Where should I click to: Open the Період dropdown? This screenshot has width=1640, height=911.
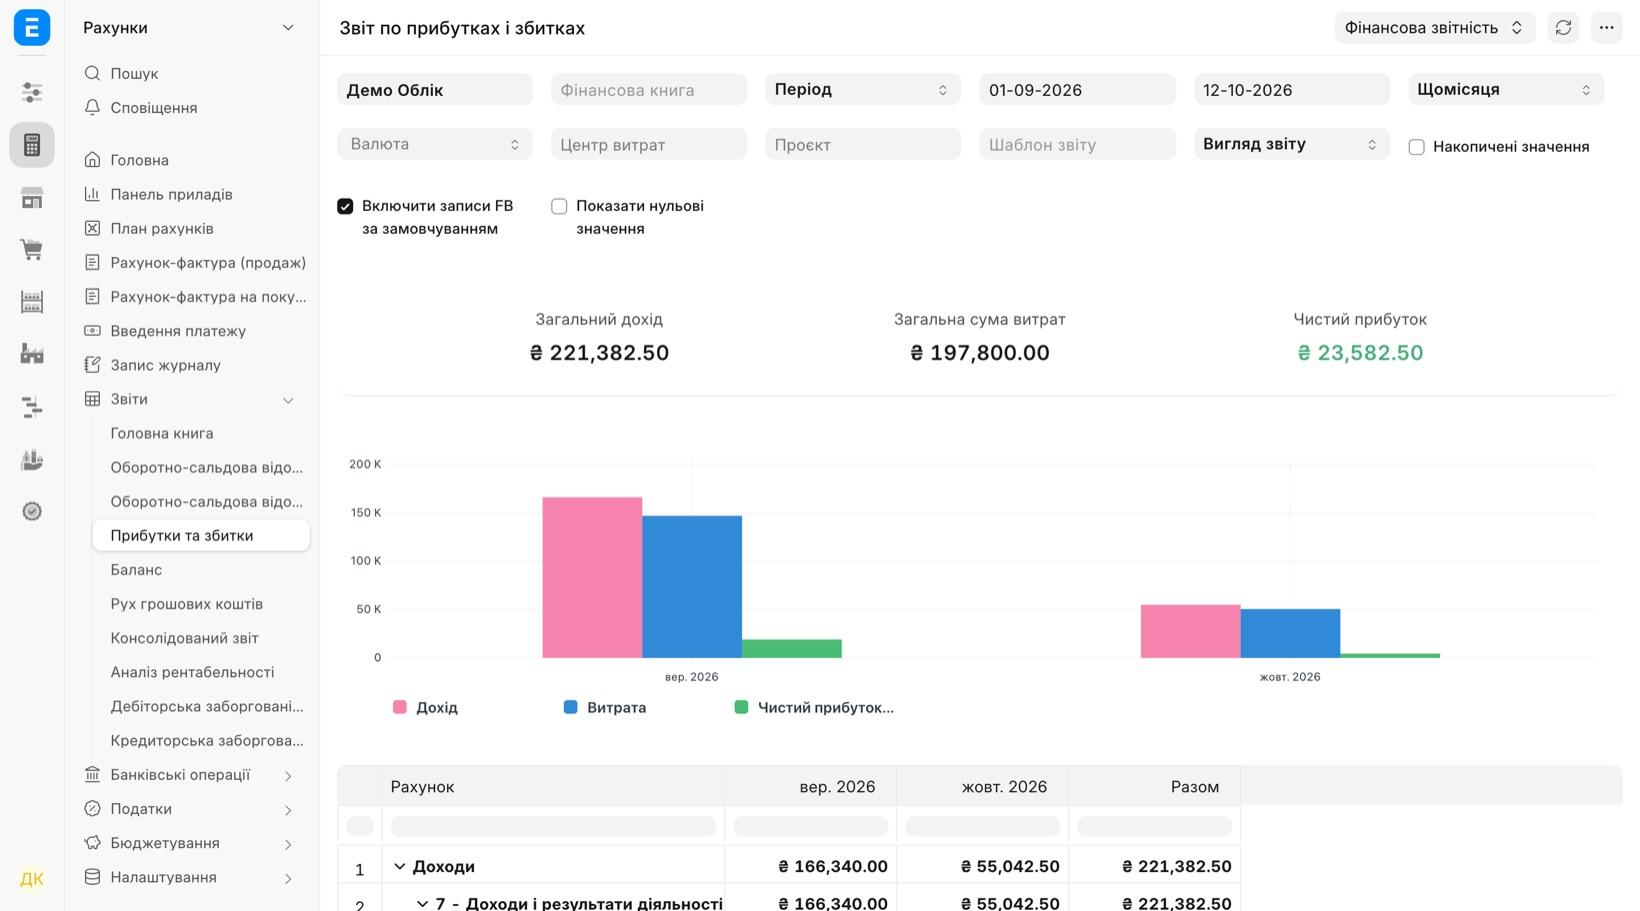pos(862,89)
